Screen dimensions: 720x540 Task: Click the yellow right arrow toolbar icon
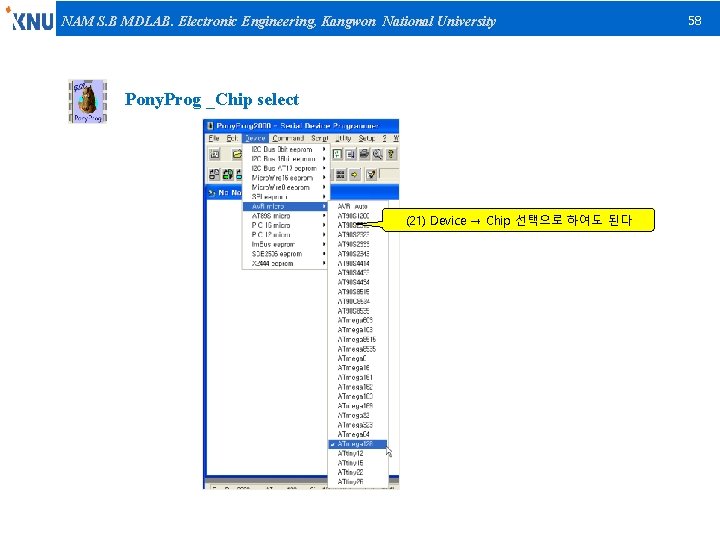354,174
